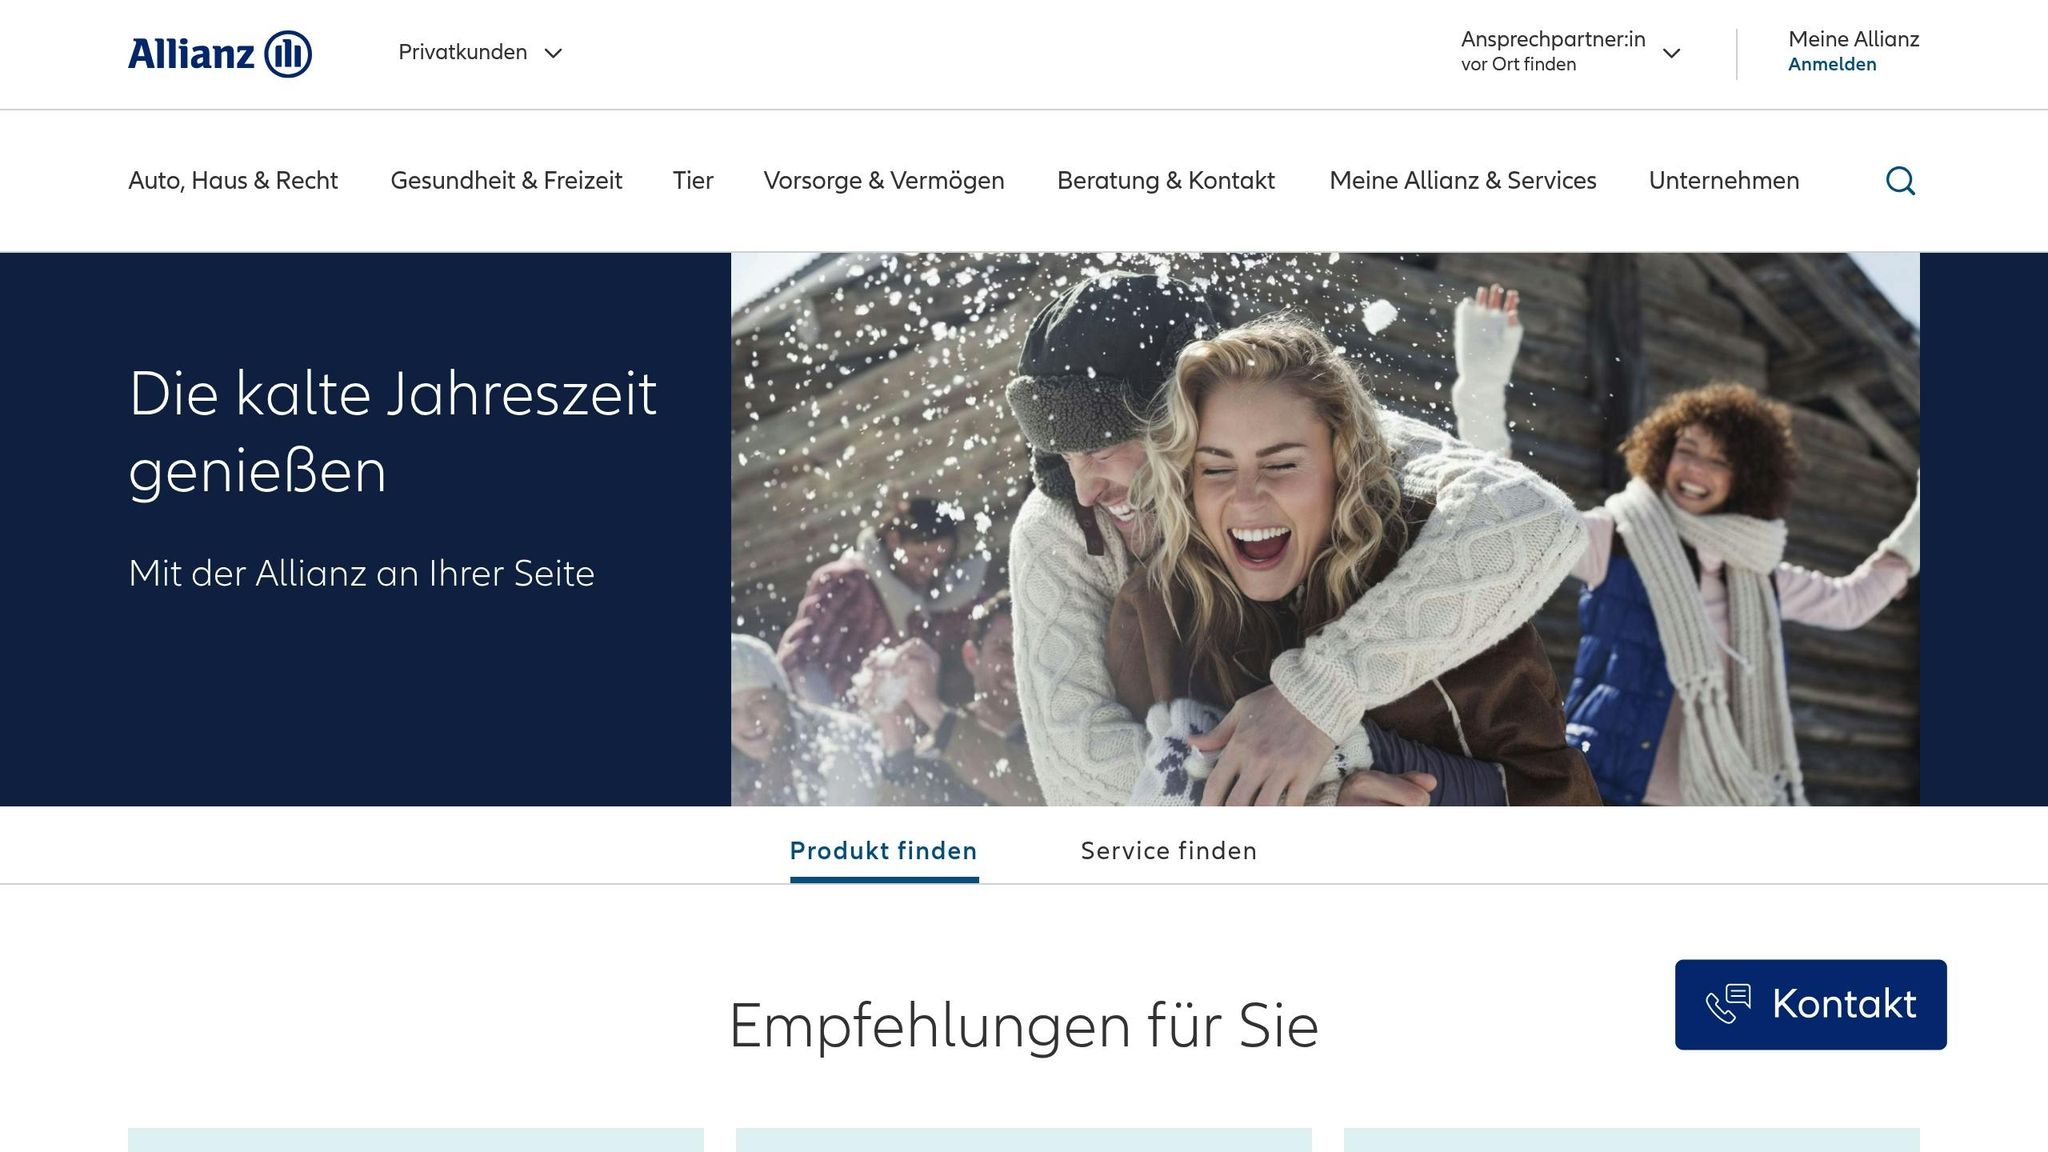
Task: Open the Ansprechpartner:in vor Ort finden dropdown
Action: (x=1555, y=52)
